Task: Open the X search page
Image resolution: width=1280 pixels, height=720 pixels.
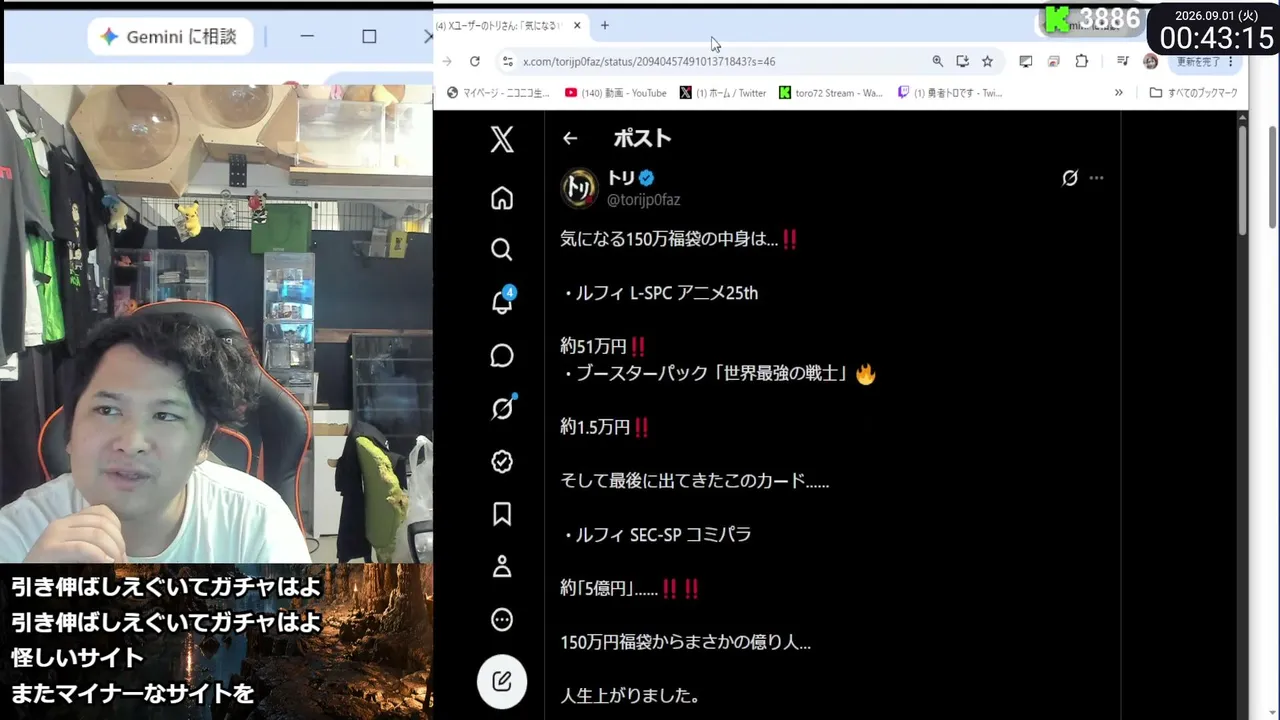Action: (502, 249)
